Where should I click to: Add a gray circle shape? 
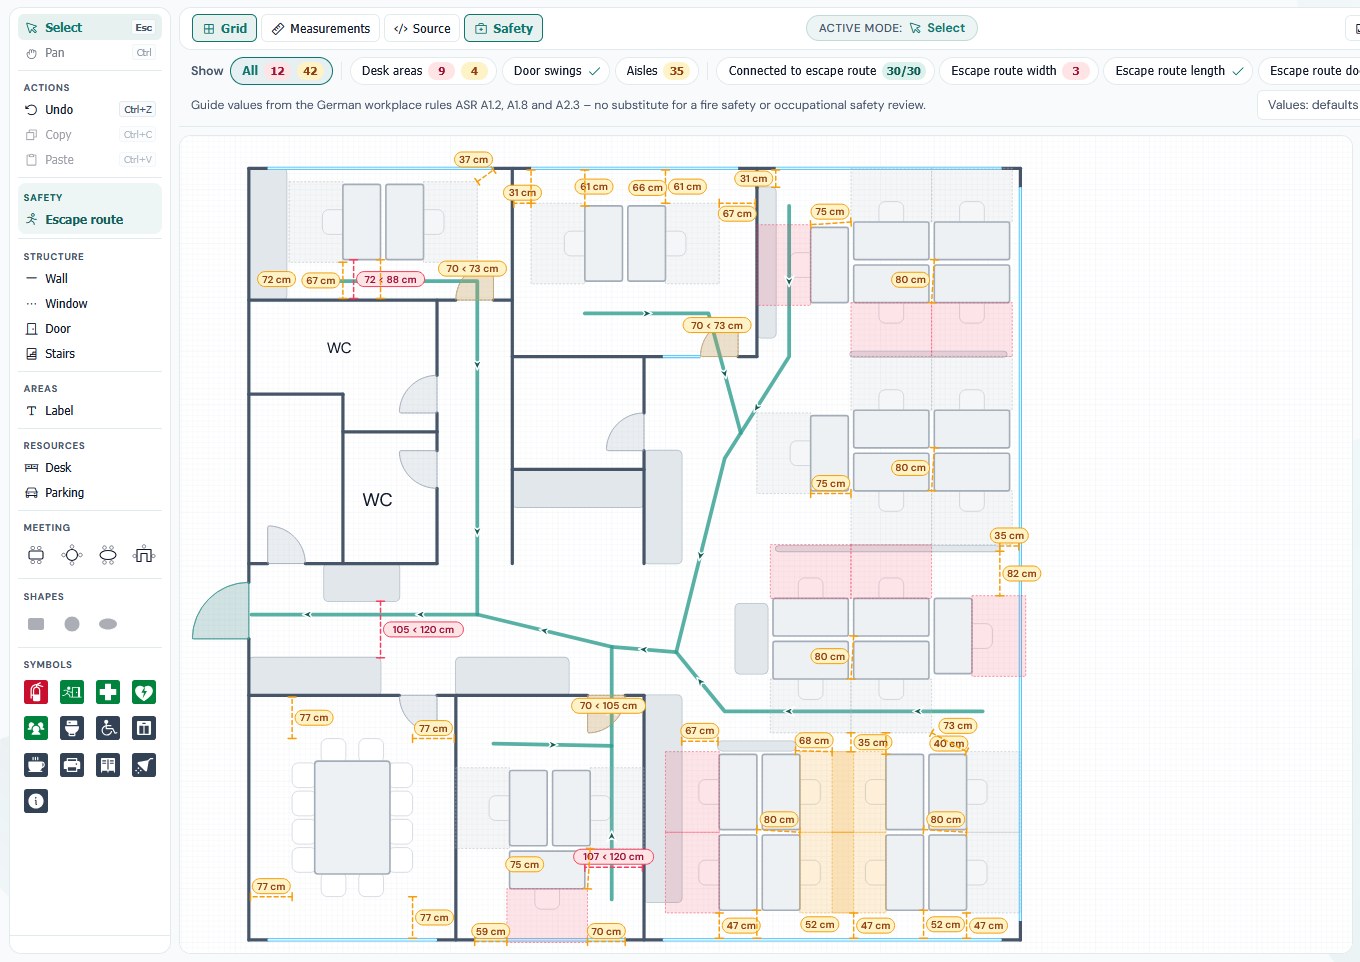click(x=72, y=624)
